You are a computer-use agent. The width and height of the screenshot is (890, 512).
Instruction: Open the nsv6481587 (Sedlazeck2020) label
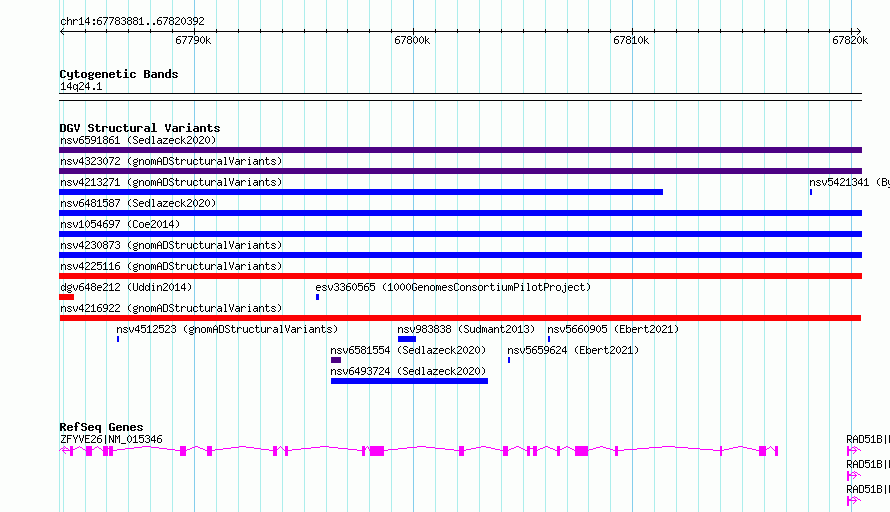[138, 203]
